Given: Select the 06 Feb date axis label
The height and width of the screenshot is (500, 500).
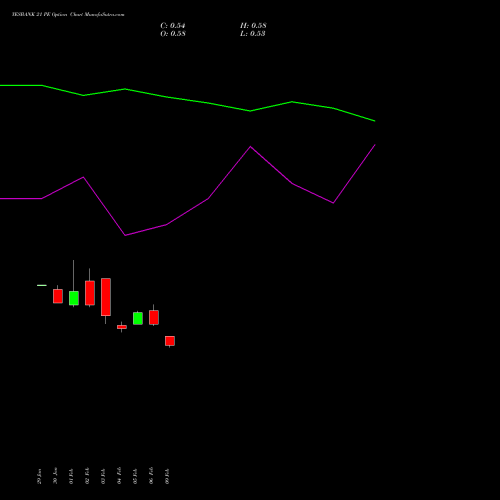Looking at the screenshot, I should [151, 476].
